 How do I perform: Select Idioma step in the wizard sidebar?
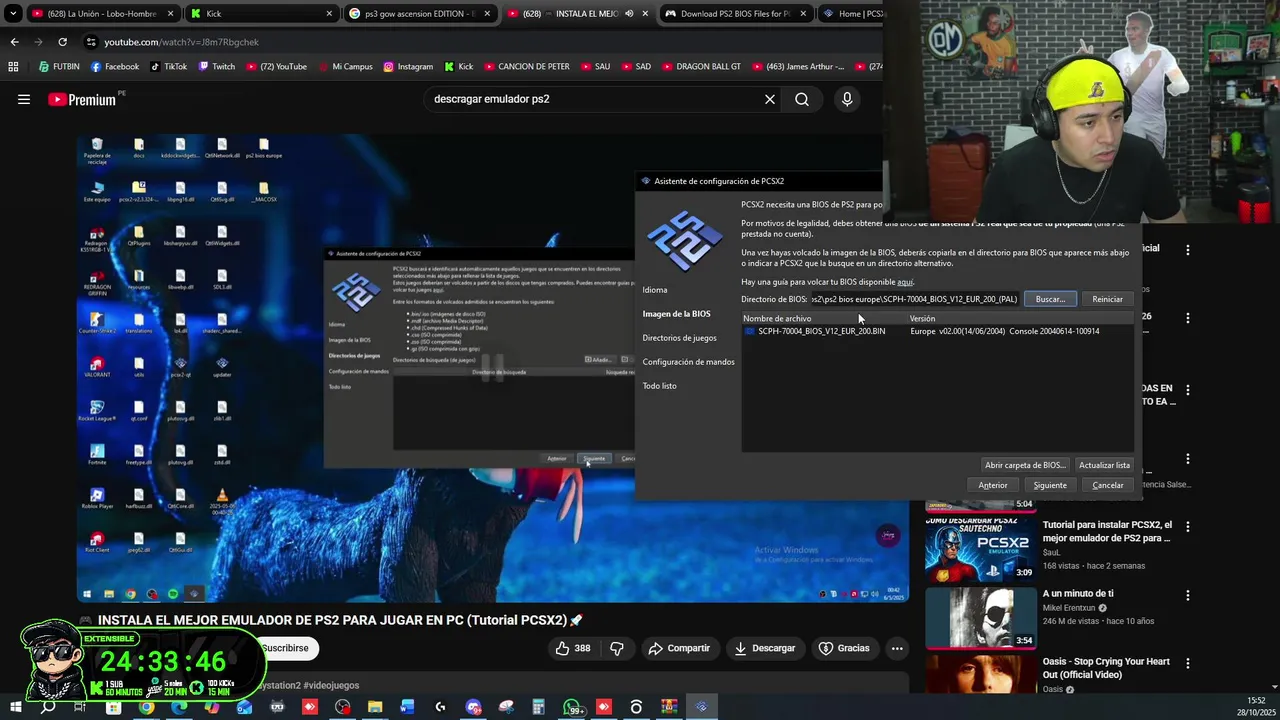coord(655,290)
